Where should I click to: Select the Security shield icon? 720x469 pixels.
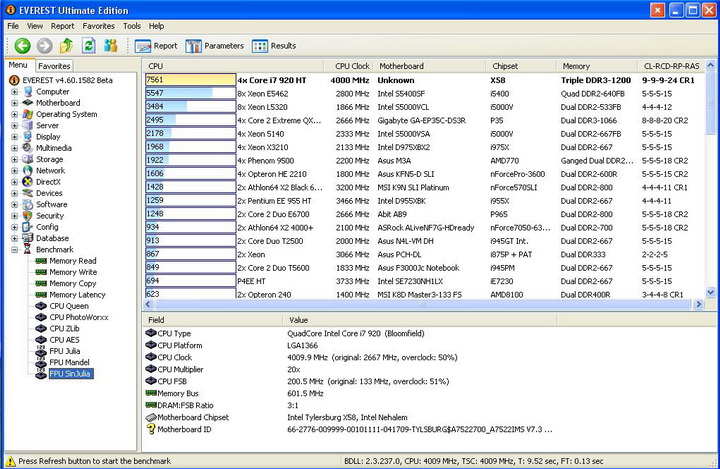point(28,215)
